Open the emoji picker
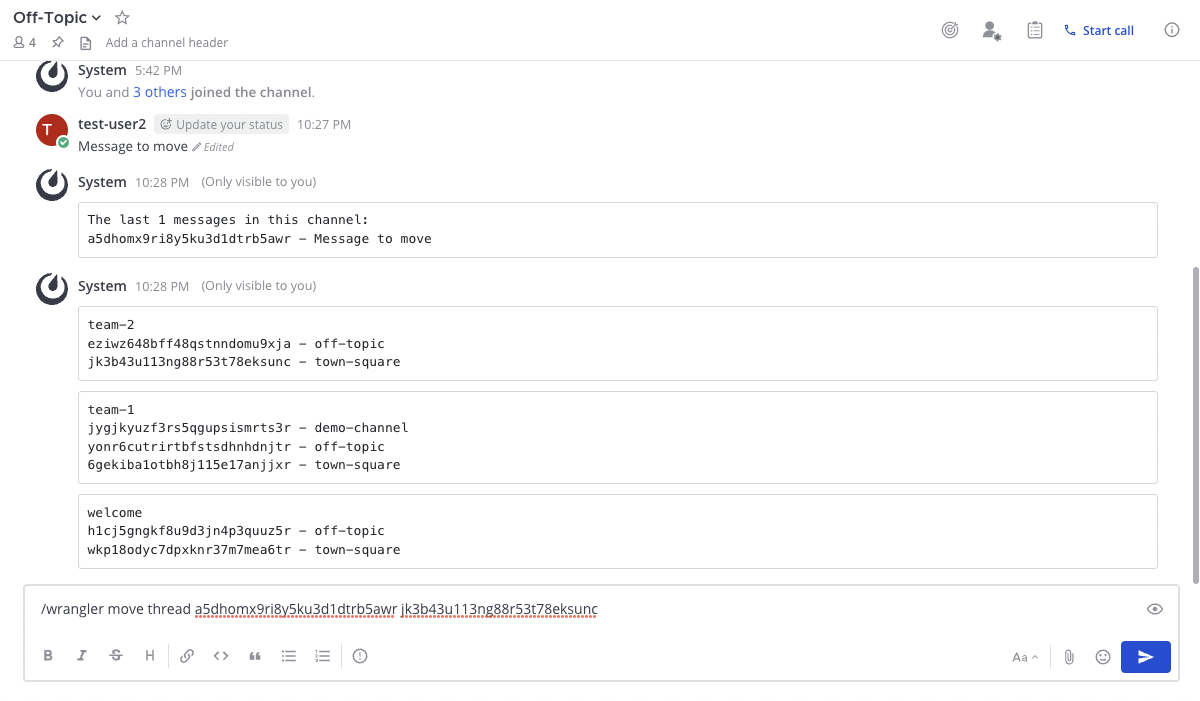This screenshot has height=701, width=1200. point(1103,657)
